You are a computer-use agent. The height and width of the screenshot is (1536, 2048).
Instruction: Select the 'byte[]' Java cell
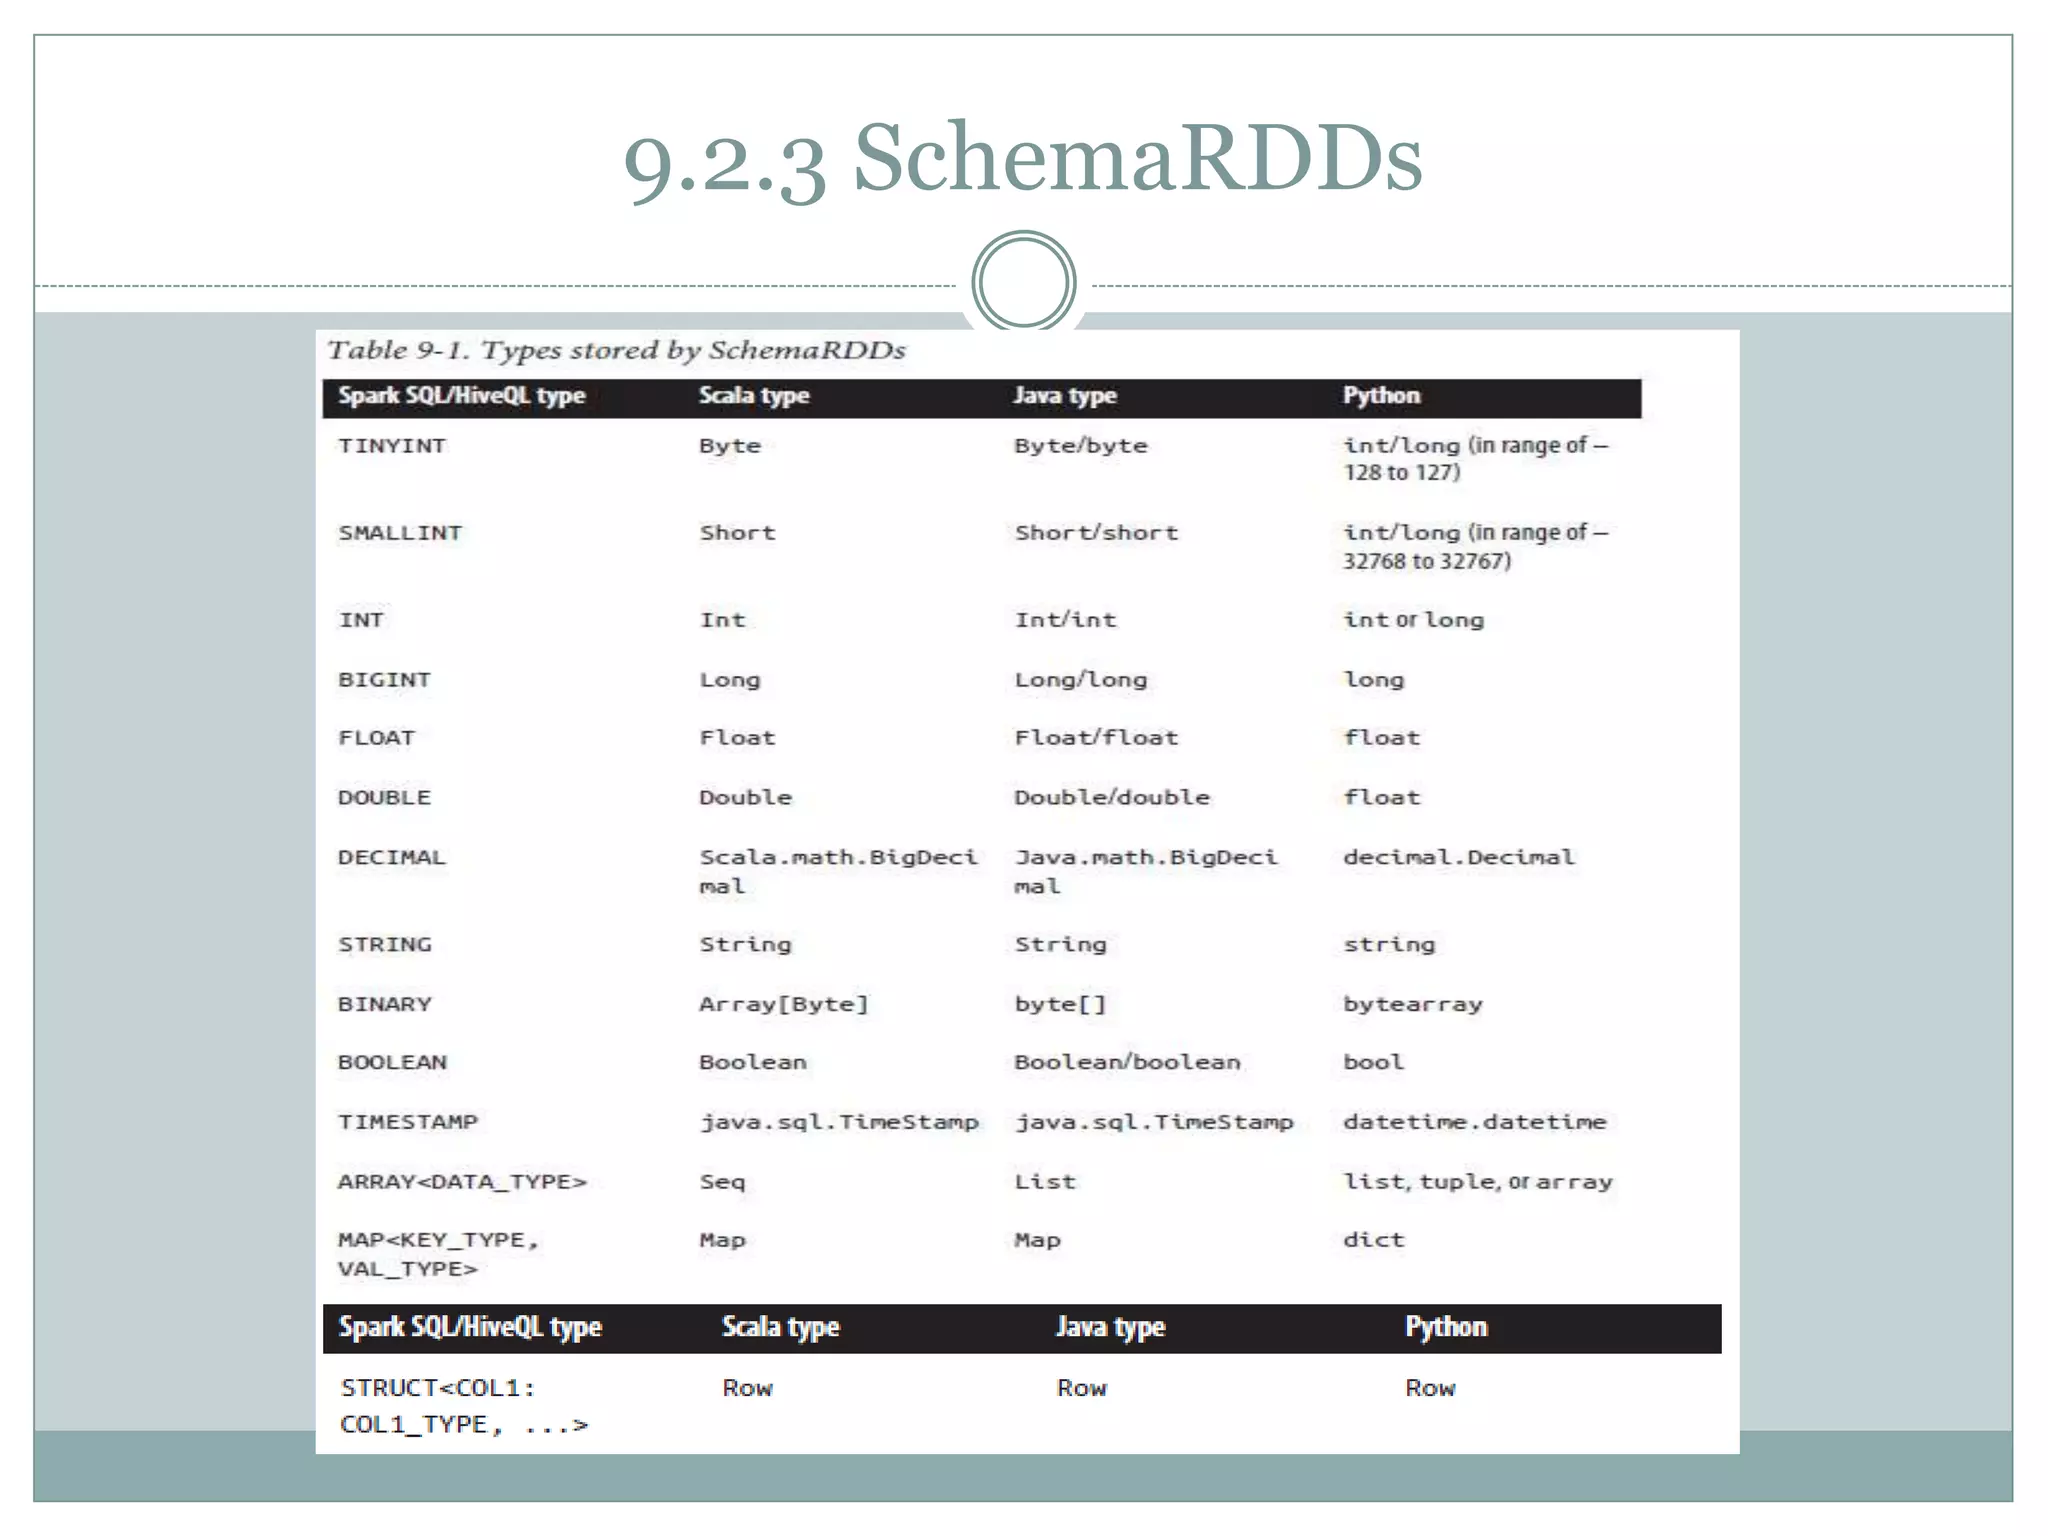[x=1061, y=1004]
